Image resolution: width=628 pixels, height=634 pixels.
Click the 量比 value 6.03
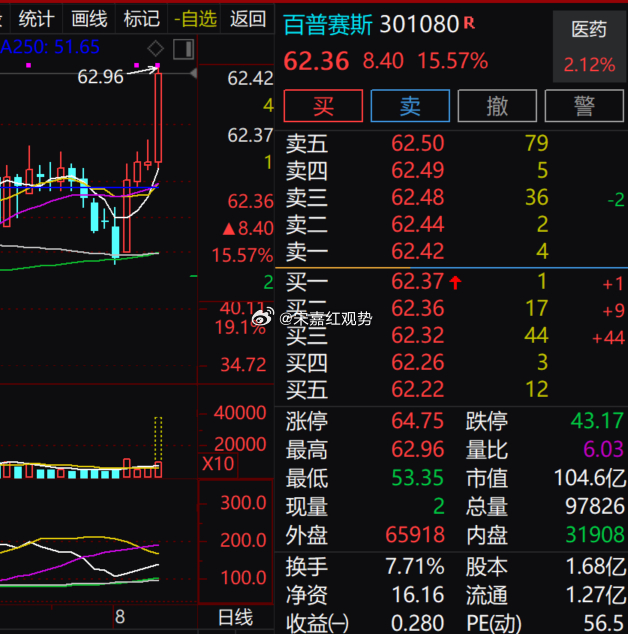(603, 450)
